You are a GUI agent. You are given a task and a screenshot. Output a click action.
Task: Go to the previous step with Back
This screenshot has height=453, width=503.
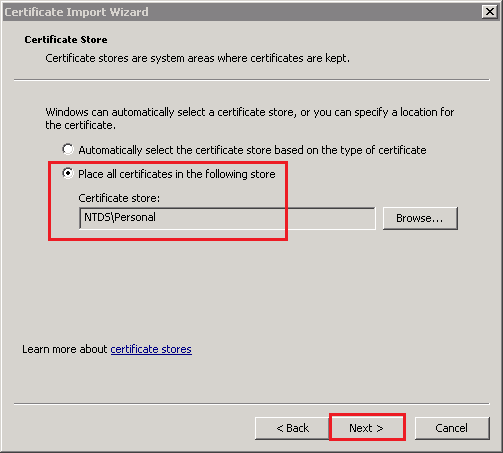[x=292, y=428]
